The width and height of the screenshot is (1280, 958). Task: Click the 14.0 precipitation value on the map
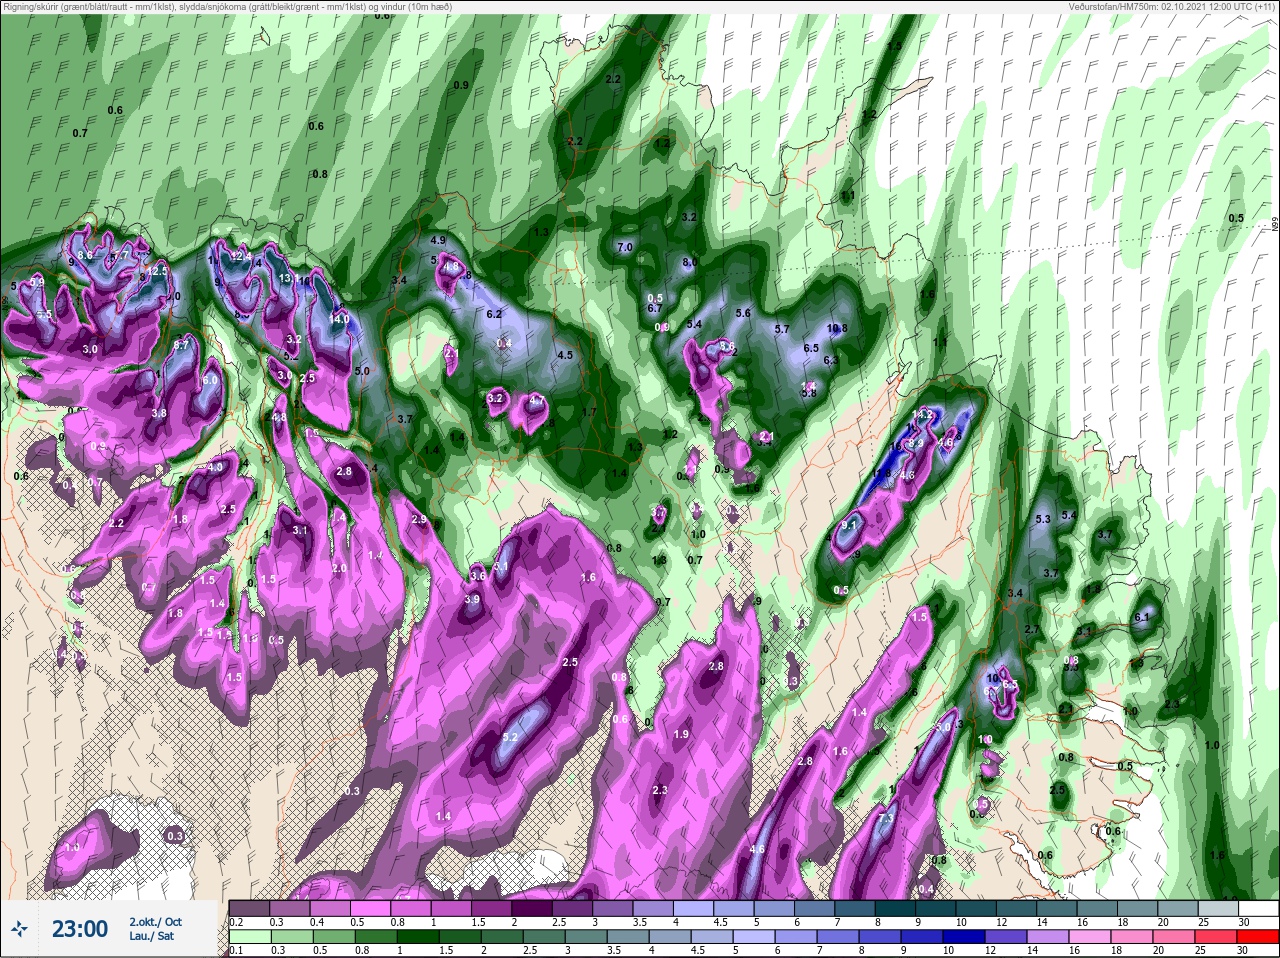pyautogui.click(x=339, y=319)
